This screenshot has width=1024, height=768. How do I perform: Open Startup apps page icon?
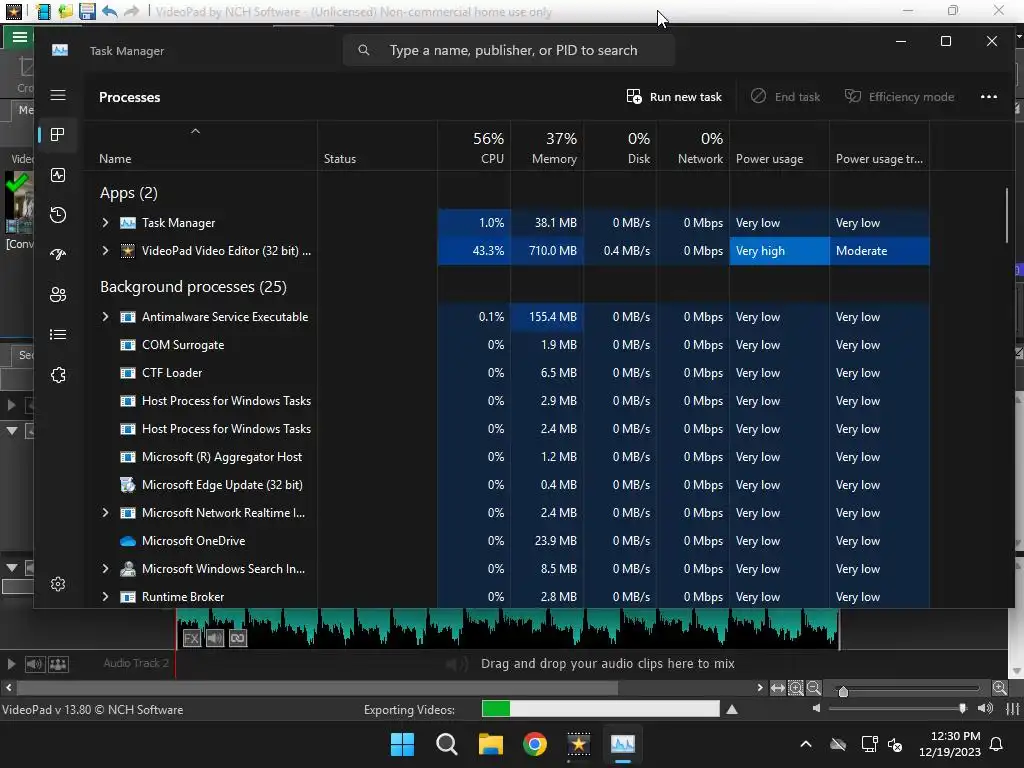point(58,255)
